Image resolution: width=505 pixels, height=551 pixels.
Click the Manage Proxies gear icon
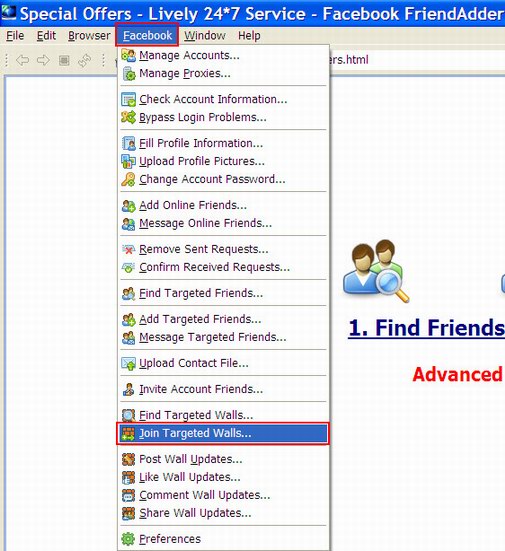pyautogui.click(x=128, y=74)
